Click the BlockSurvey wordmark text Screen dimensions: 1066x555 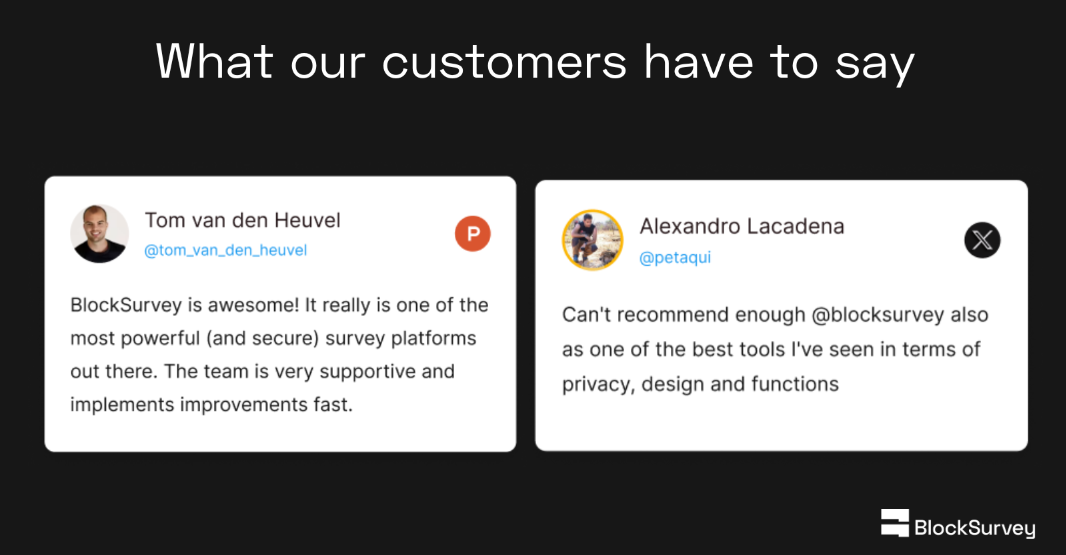point(975,528)
